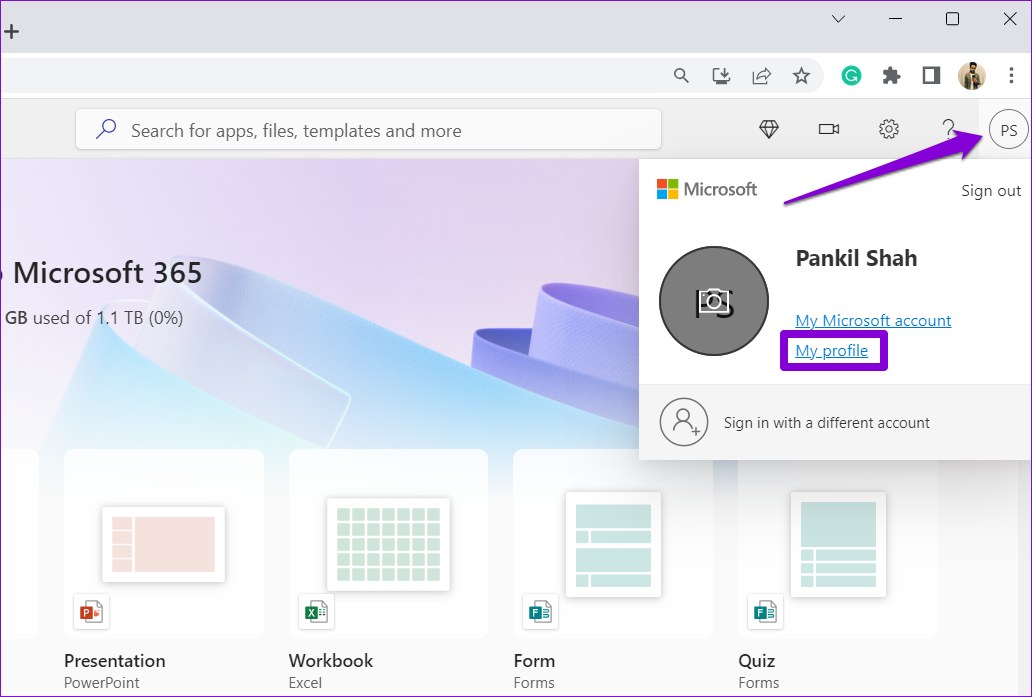
Task: Open the Forms icon on the Quiz tile
Action: tap(764, 611)
